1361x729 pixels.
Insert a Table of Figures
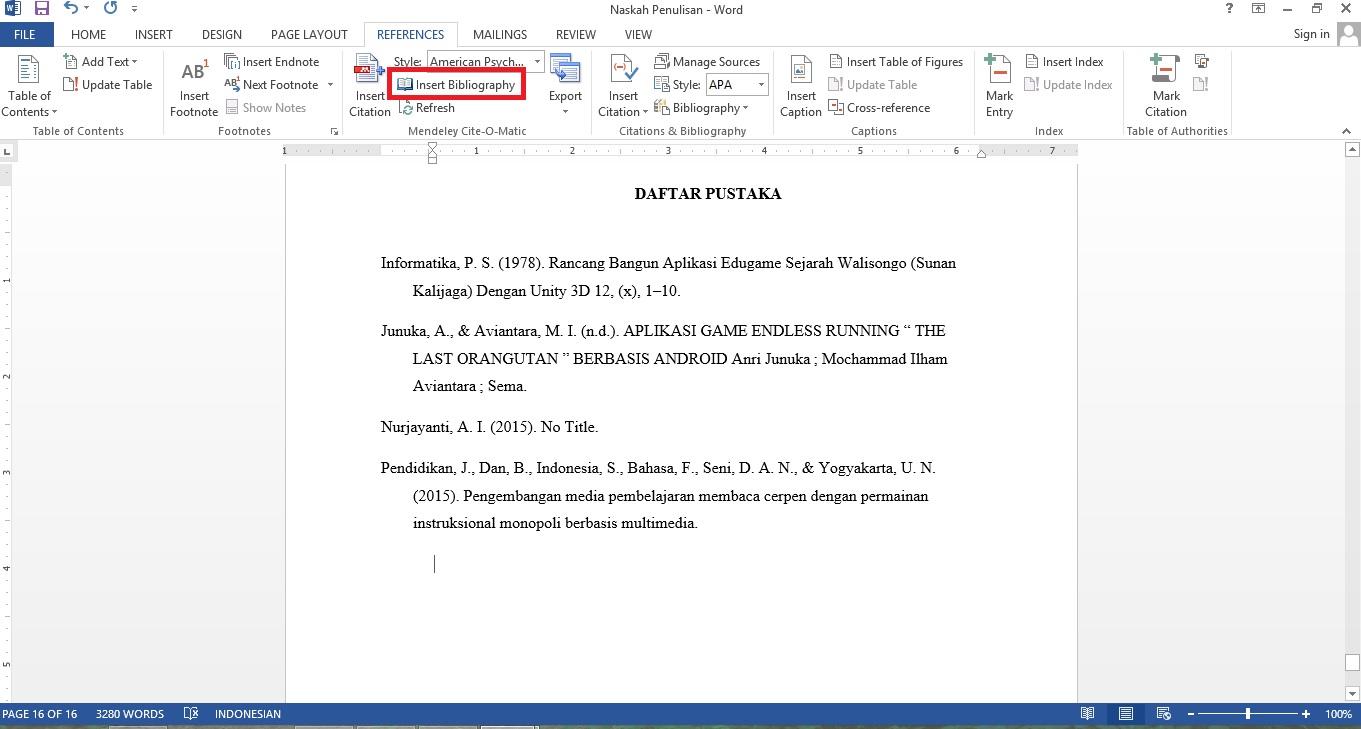[896, 61]
